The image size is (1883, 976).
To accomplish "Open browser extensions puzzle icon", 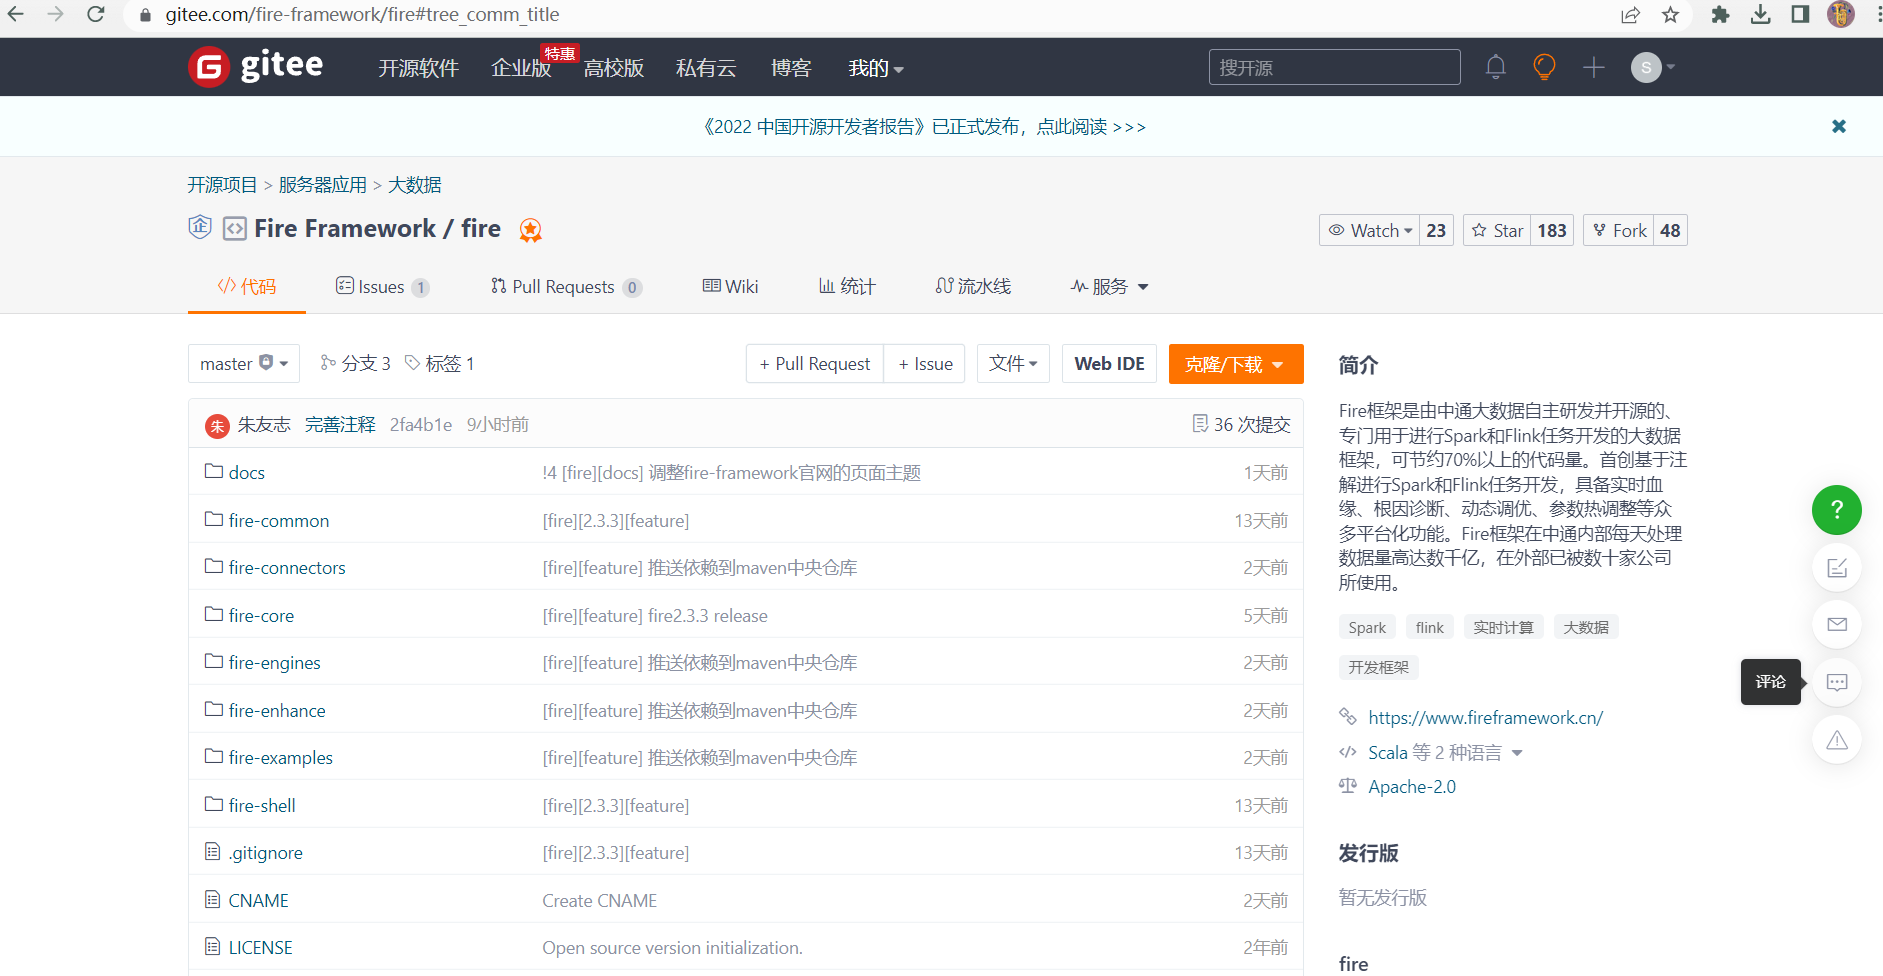I will [1720, 14].
